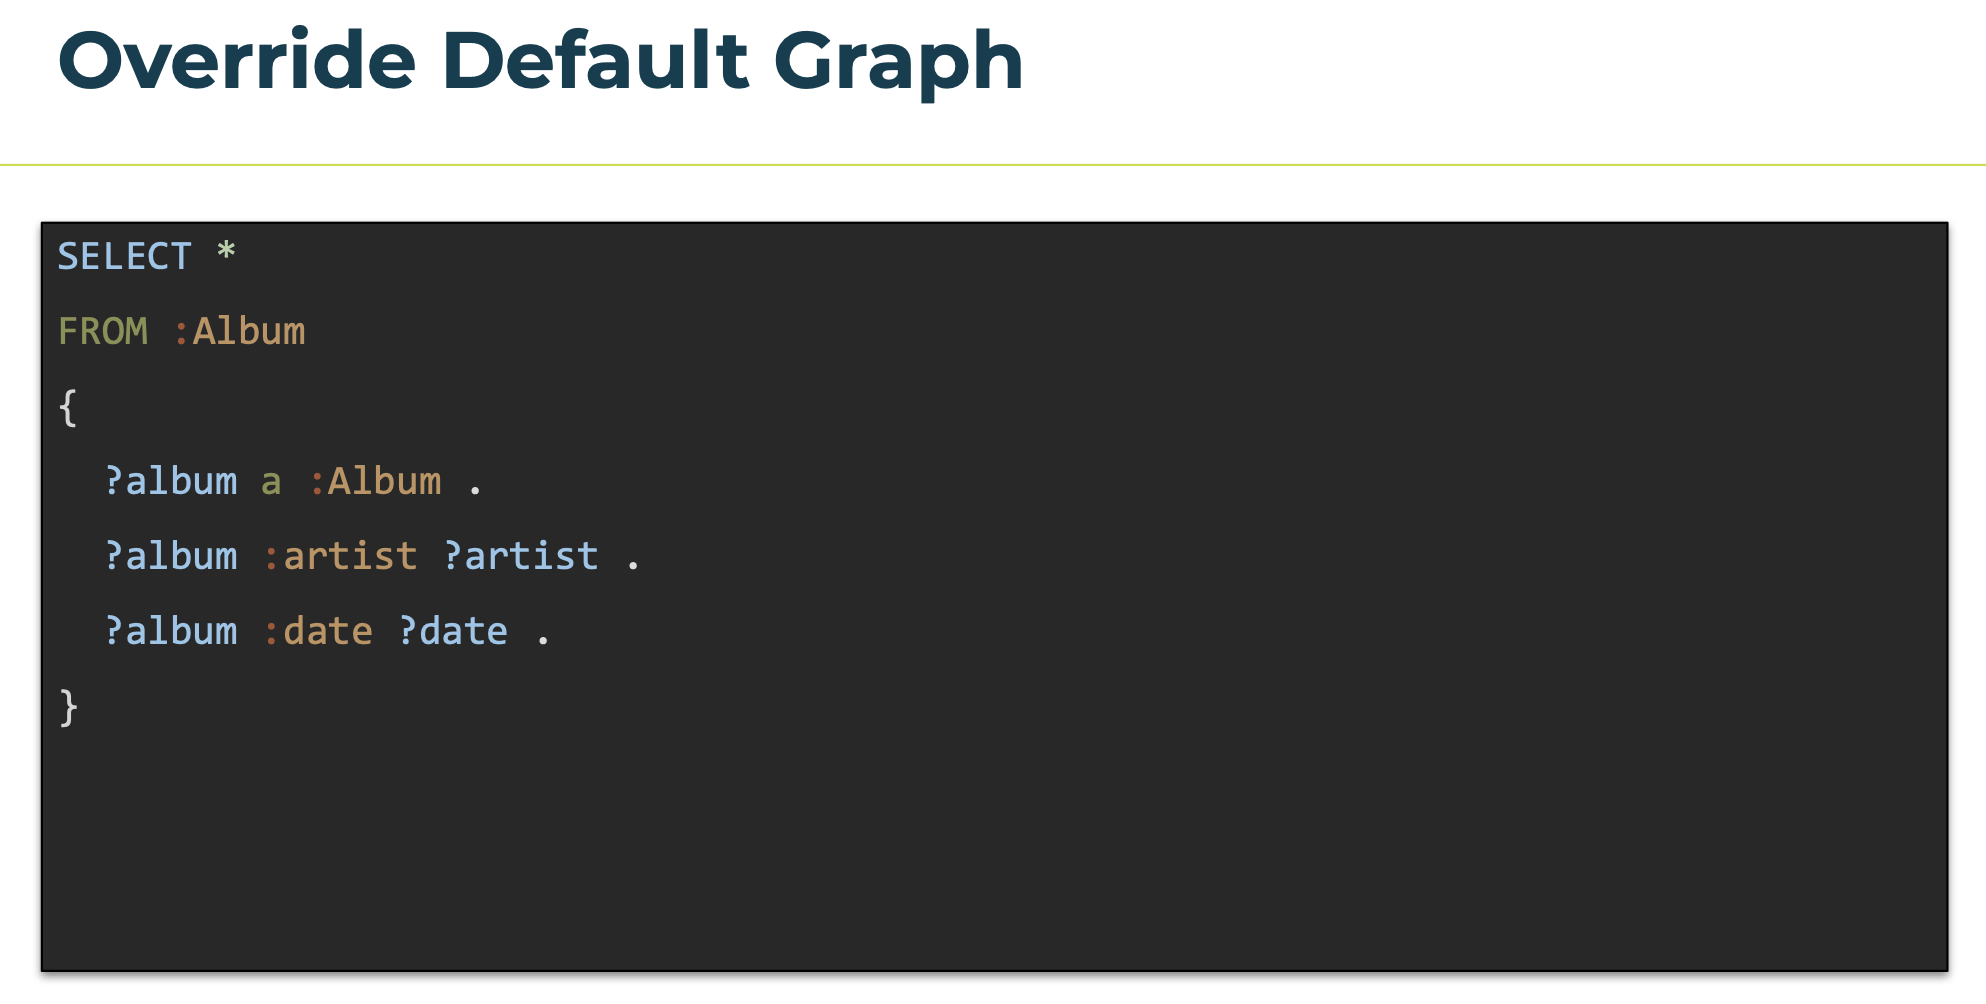The height and width of the screenshot is (1004, 1986).
Task: Click empty area below the query
Action: pyautogui.click(x=994, y=850)
